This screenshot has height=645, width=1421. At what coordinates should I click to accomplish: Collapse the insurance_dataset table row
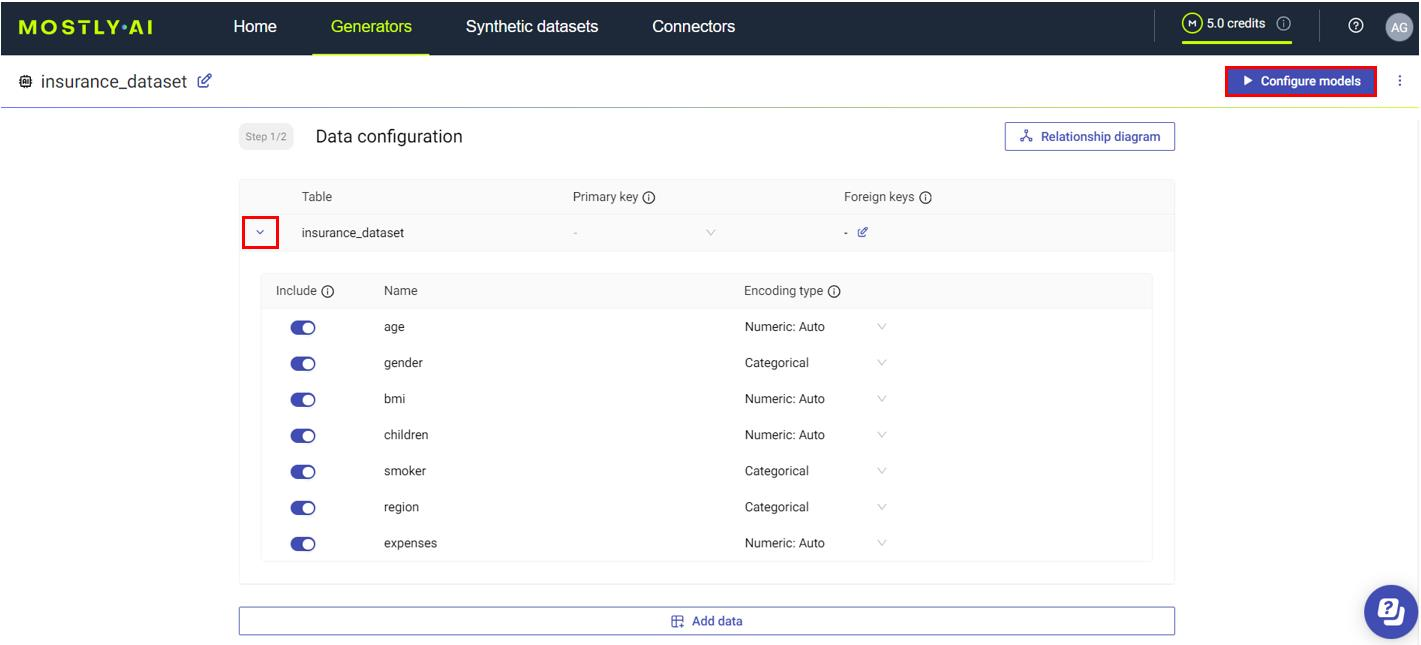[260, 233]
